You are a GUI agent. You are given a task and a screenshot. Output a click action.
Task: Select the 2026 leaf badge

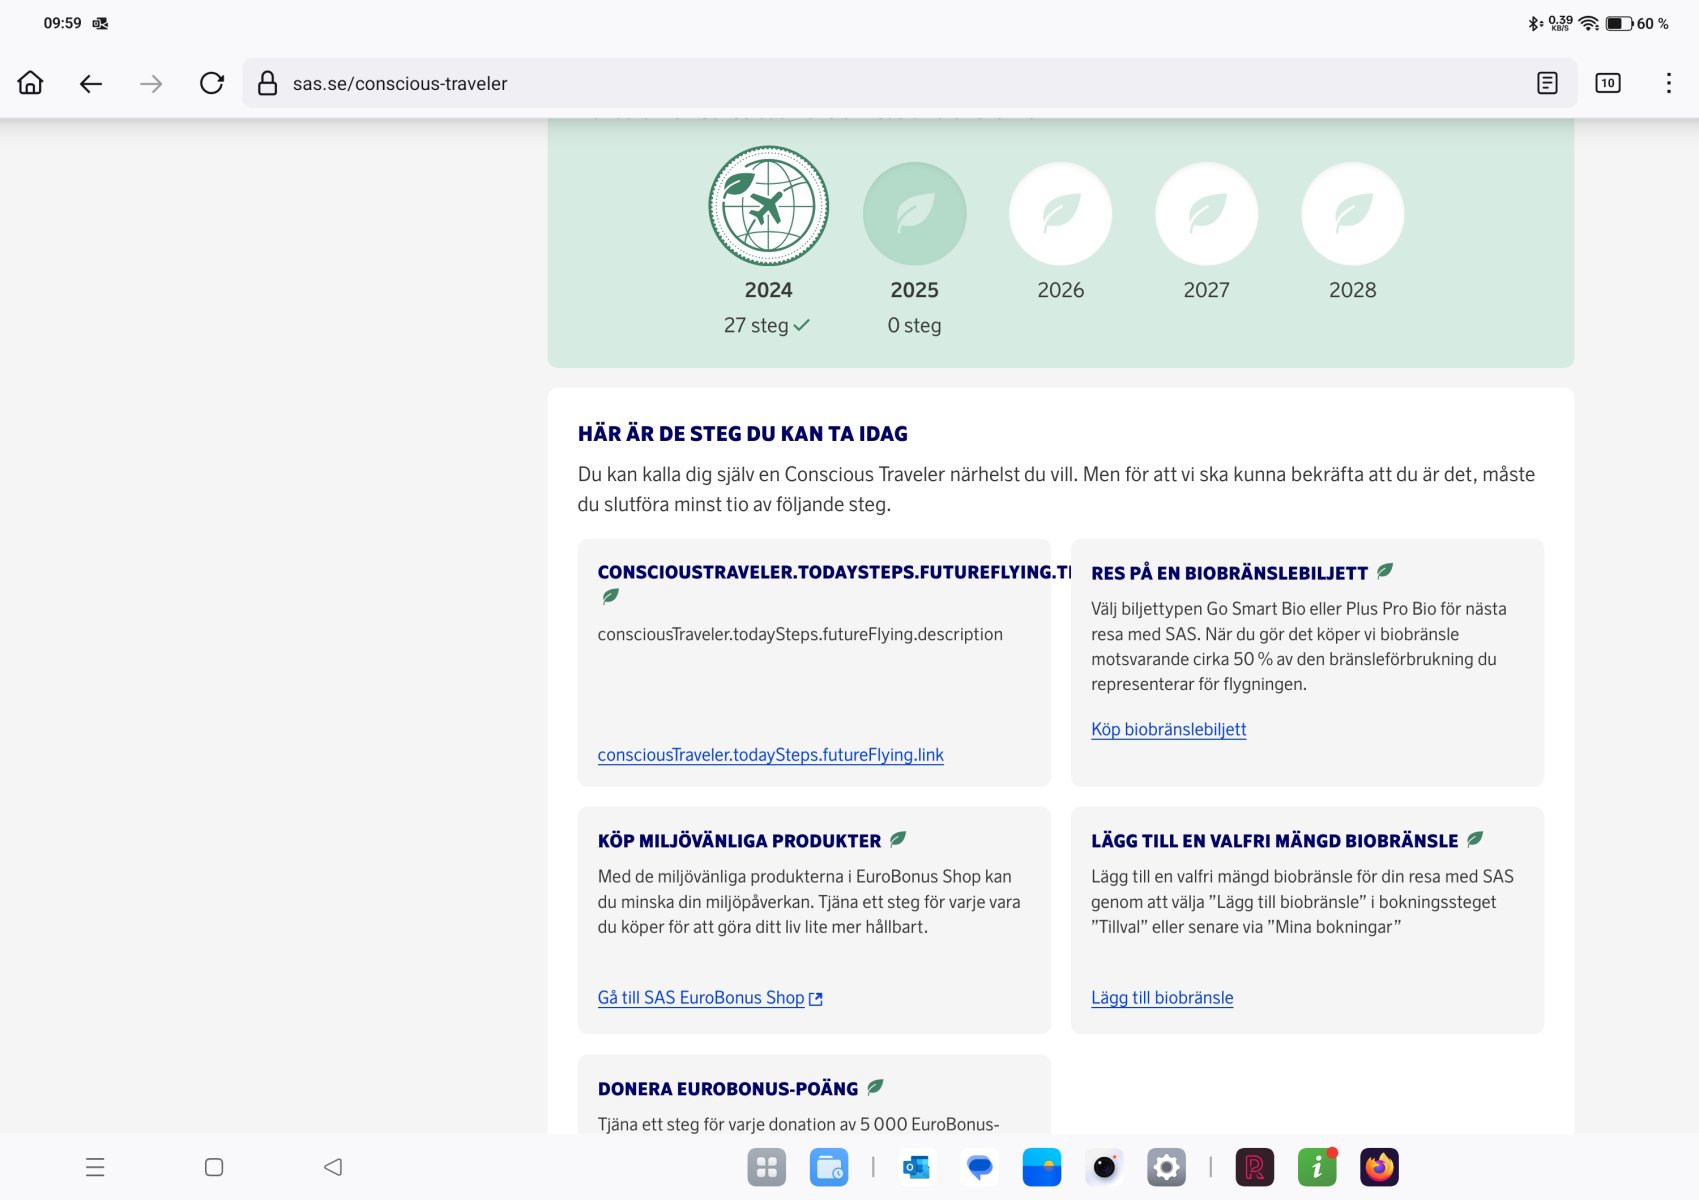coord(1060,213)
